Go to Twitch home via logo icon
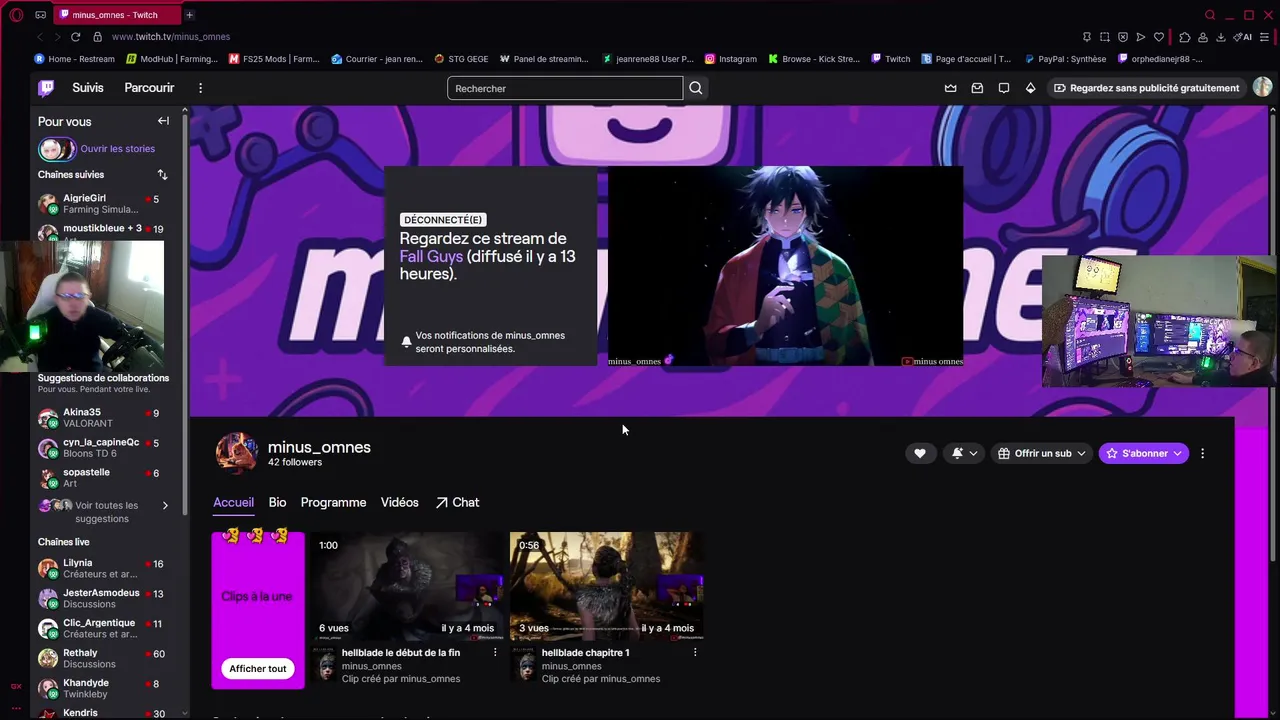Viewport: 1280px width, 720px height. [x=46, y=88]
